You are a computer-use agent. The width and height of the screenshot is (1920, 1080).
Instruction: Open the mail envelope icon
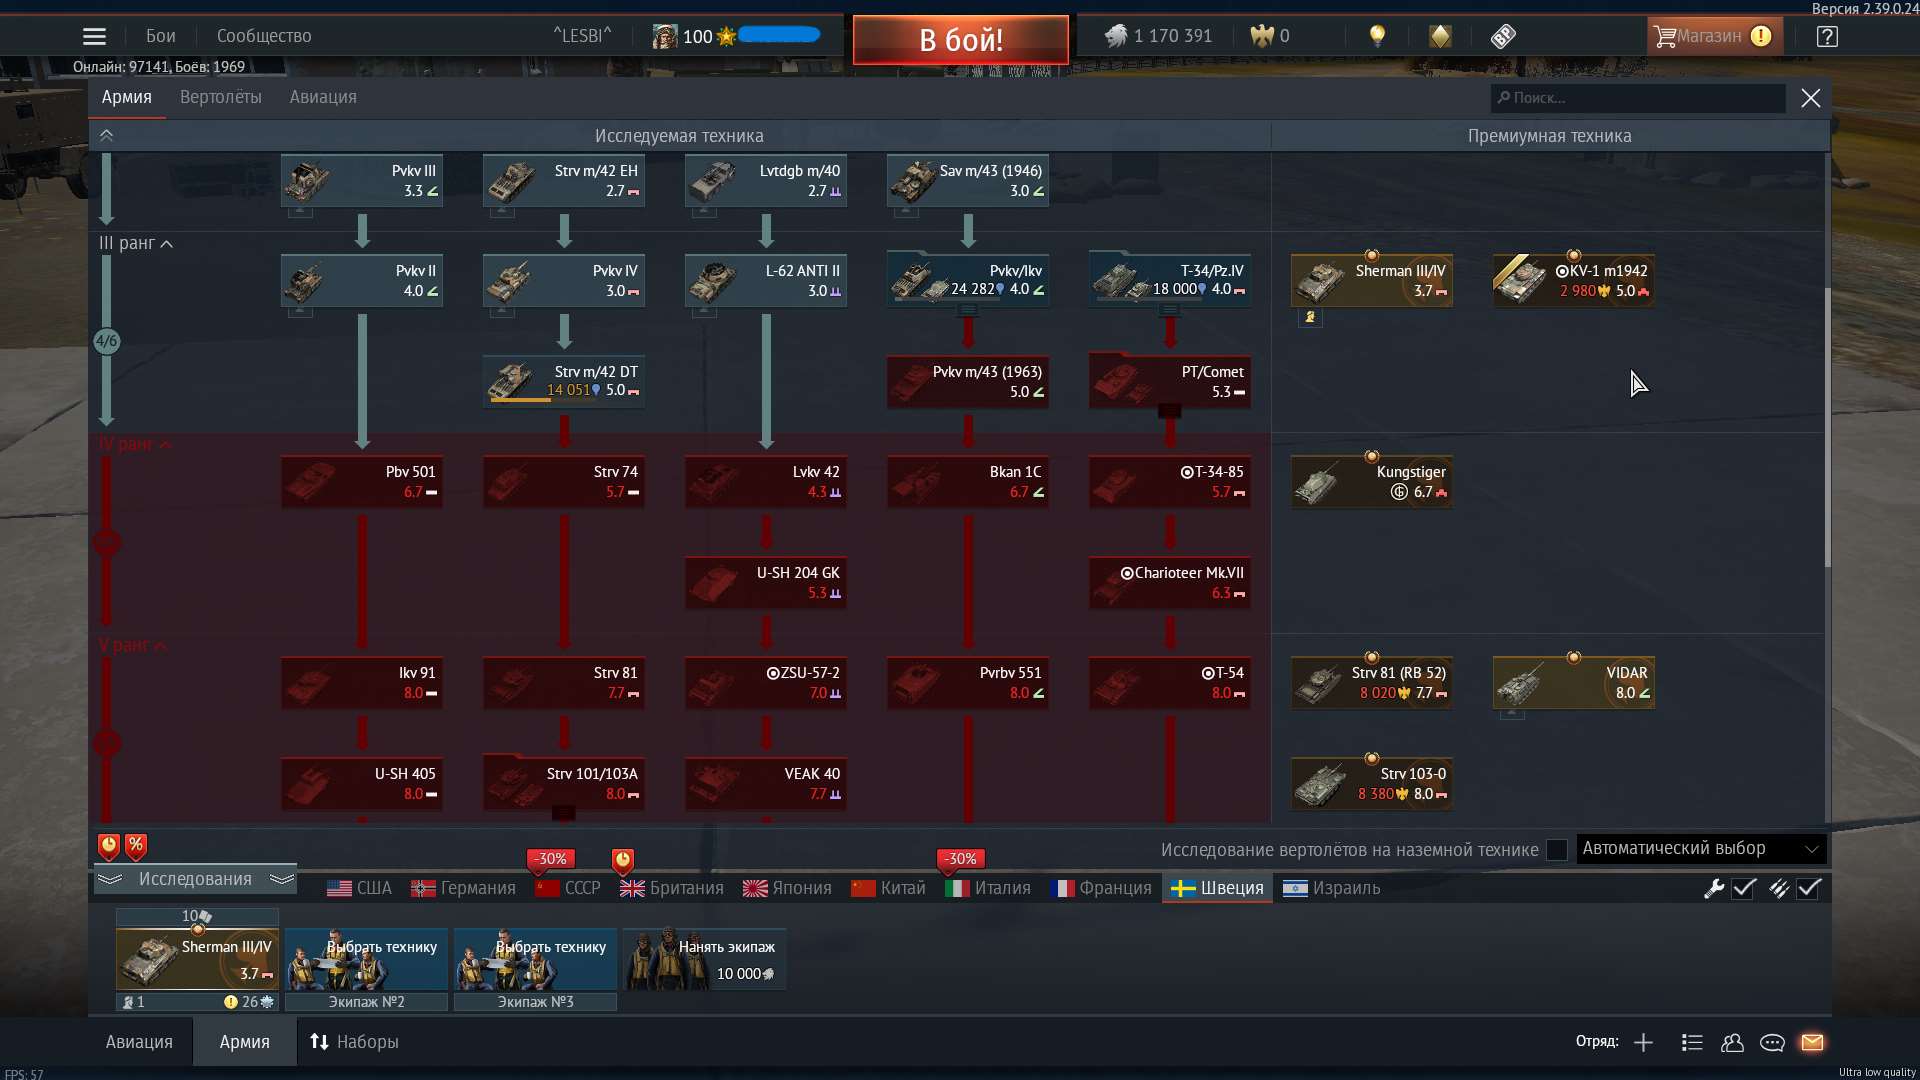click(1812, 1042)
